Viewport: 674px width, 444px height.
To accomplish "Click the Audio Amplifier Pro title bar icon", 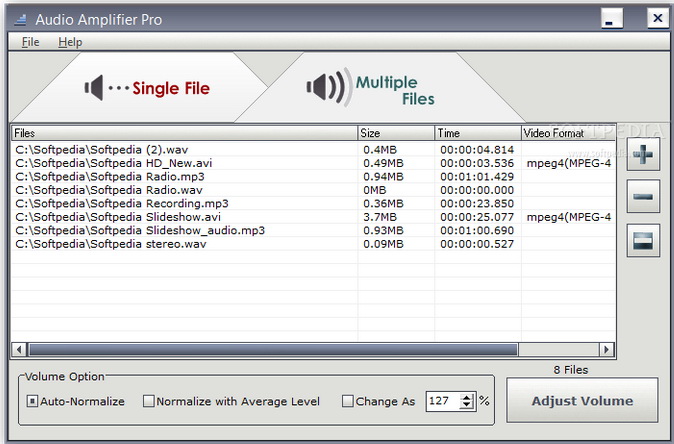I will [x=21, y=20].
